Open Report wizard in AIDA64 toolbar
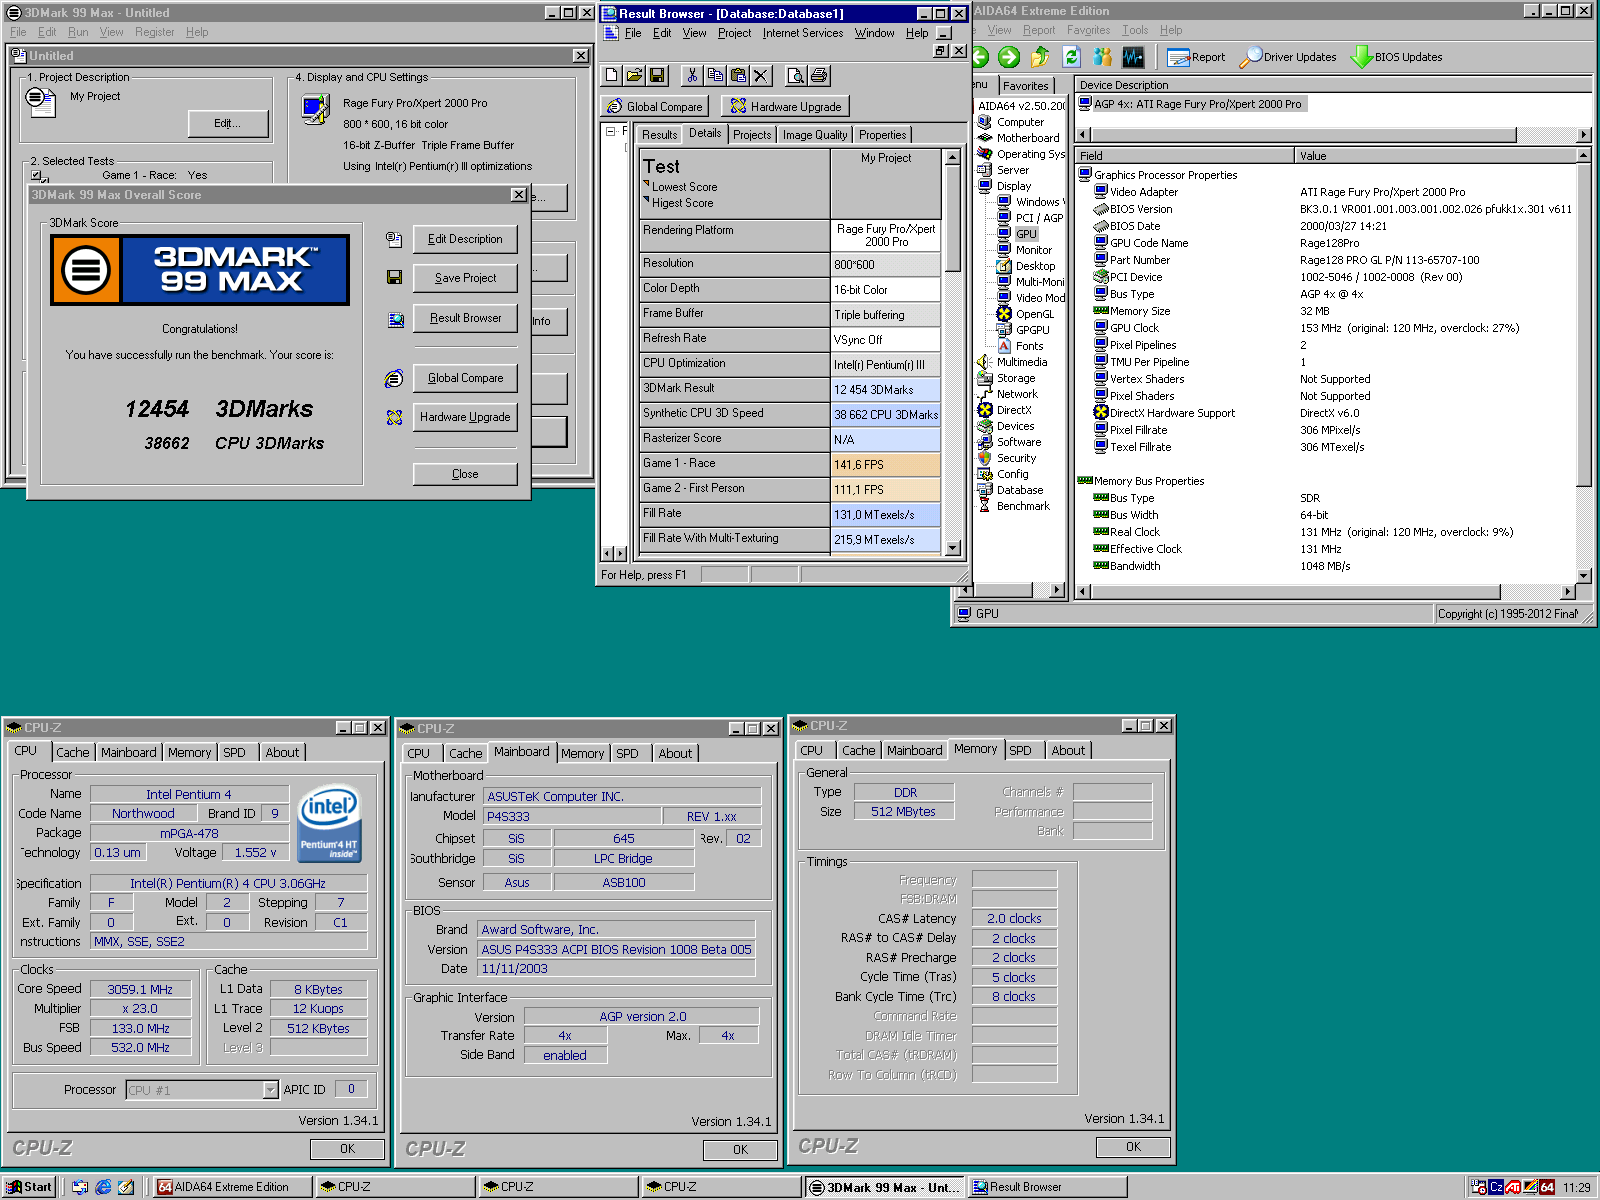 pyautogui.click(x=1196, y=57)
